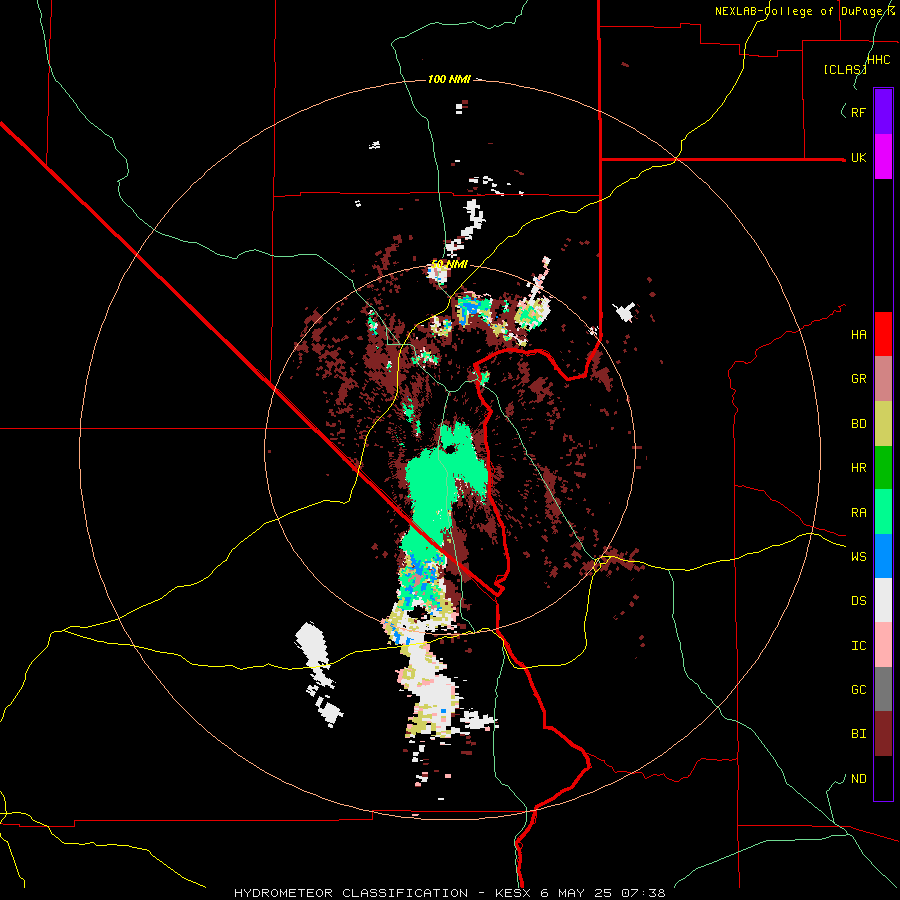
Task: Click the WS legend label
Action: tap(858, 556)
